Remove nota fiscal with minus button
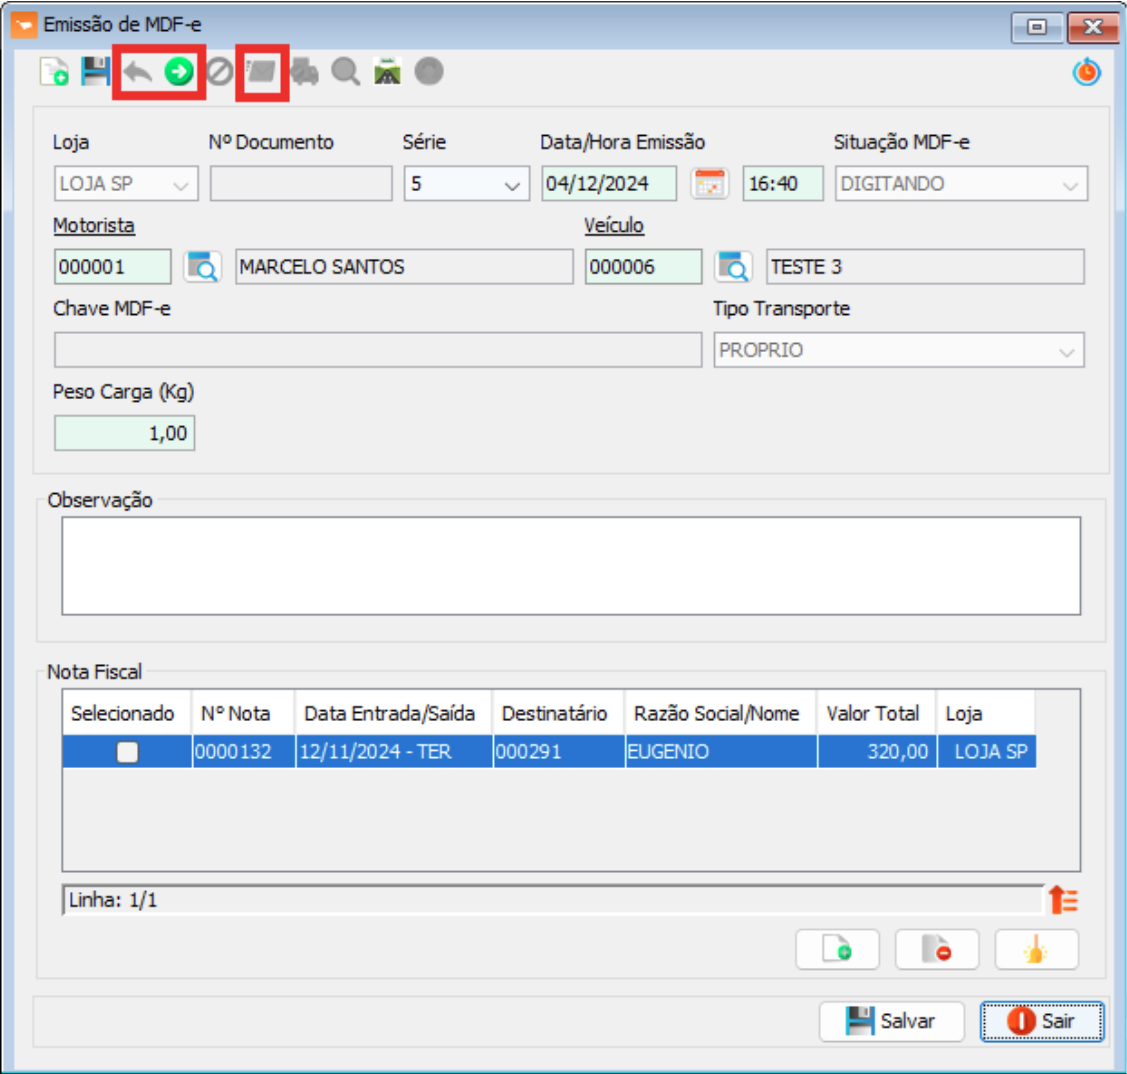The image size is (1127, 1074). coord(936,950)
